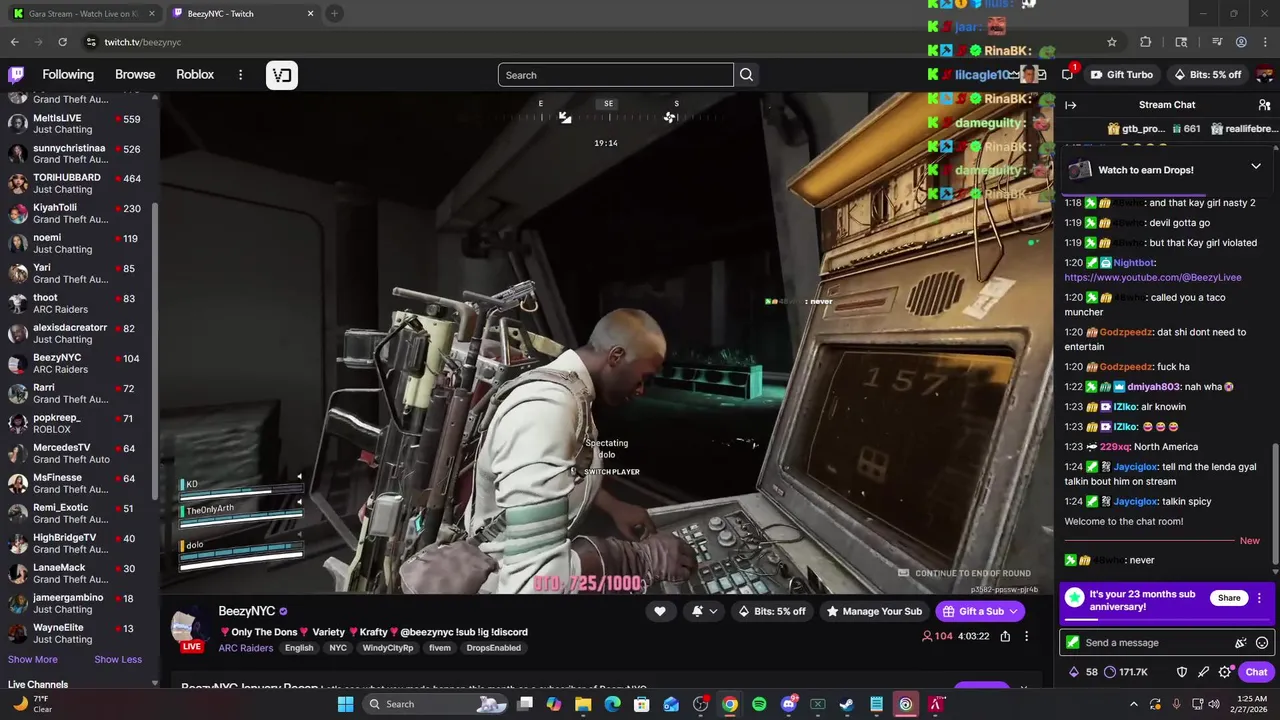1280x720 pixels.
Task: Click the chat sword moderator icon
Action: [1204, 672]
